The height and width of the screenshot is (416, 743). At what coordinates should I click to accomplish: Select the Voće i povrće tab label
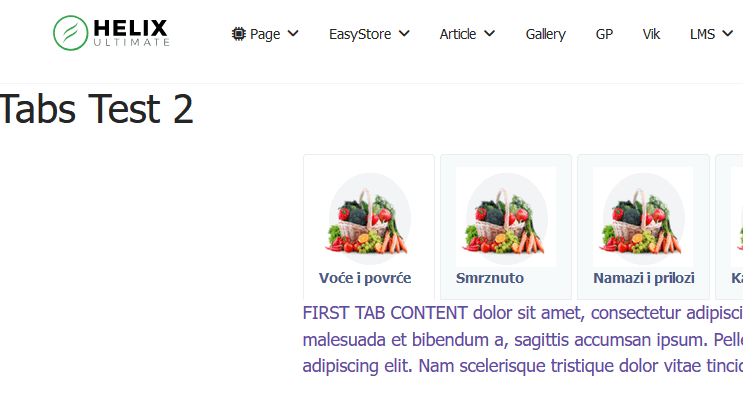365,278
